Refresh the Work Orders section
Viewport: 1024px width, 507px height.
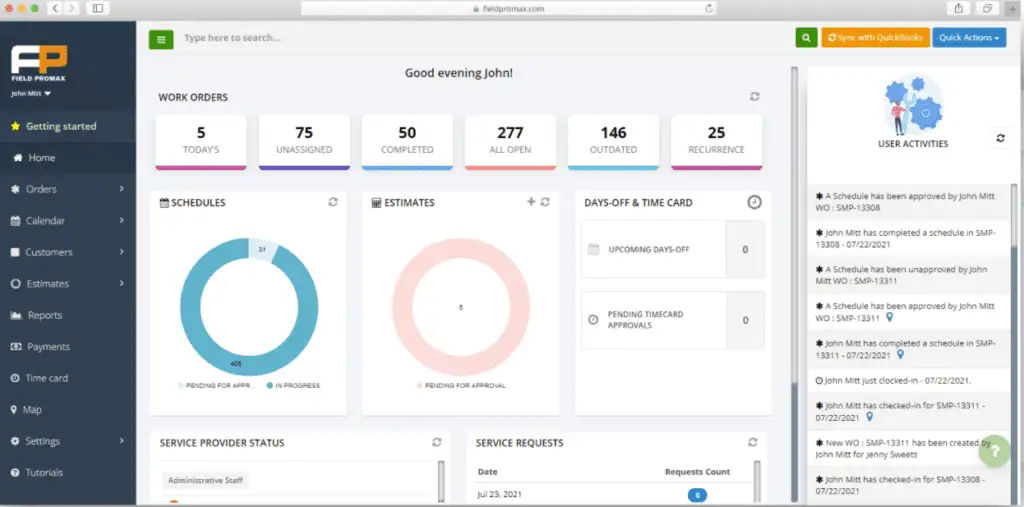754,97
